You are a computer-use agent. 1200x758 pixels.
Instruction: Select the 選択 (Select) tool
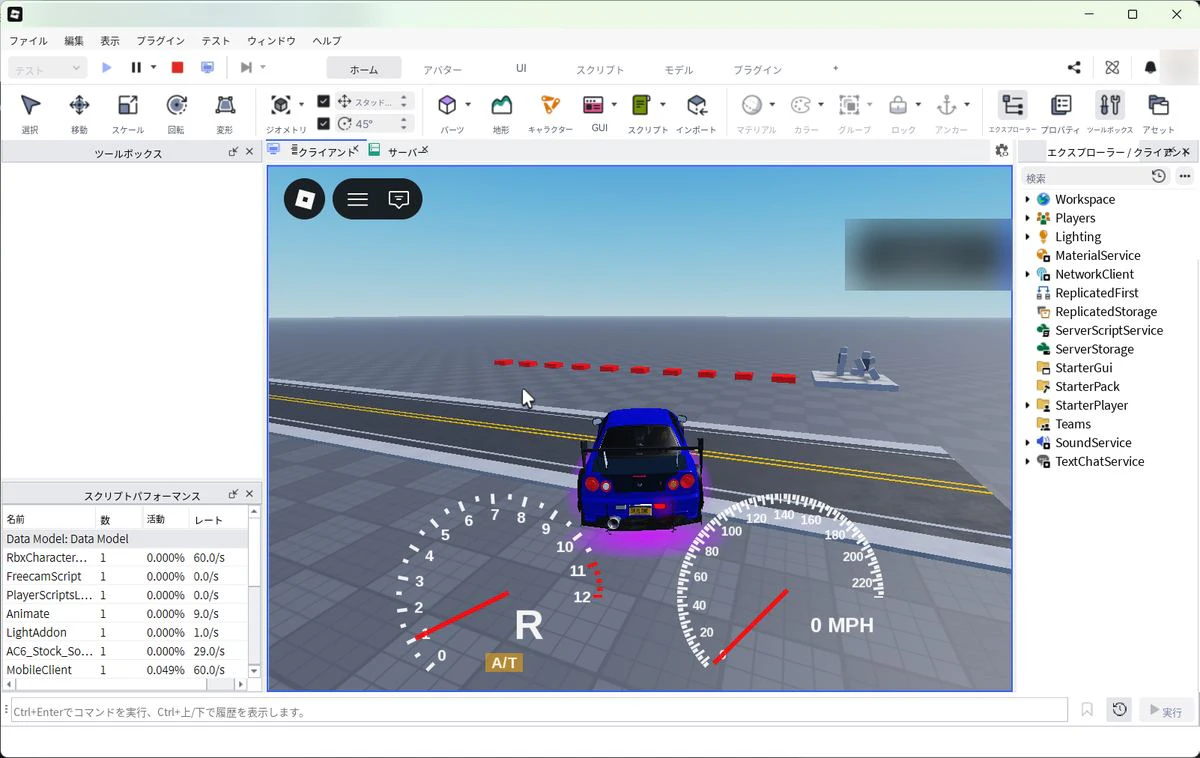pos(30,113)
